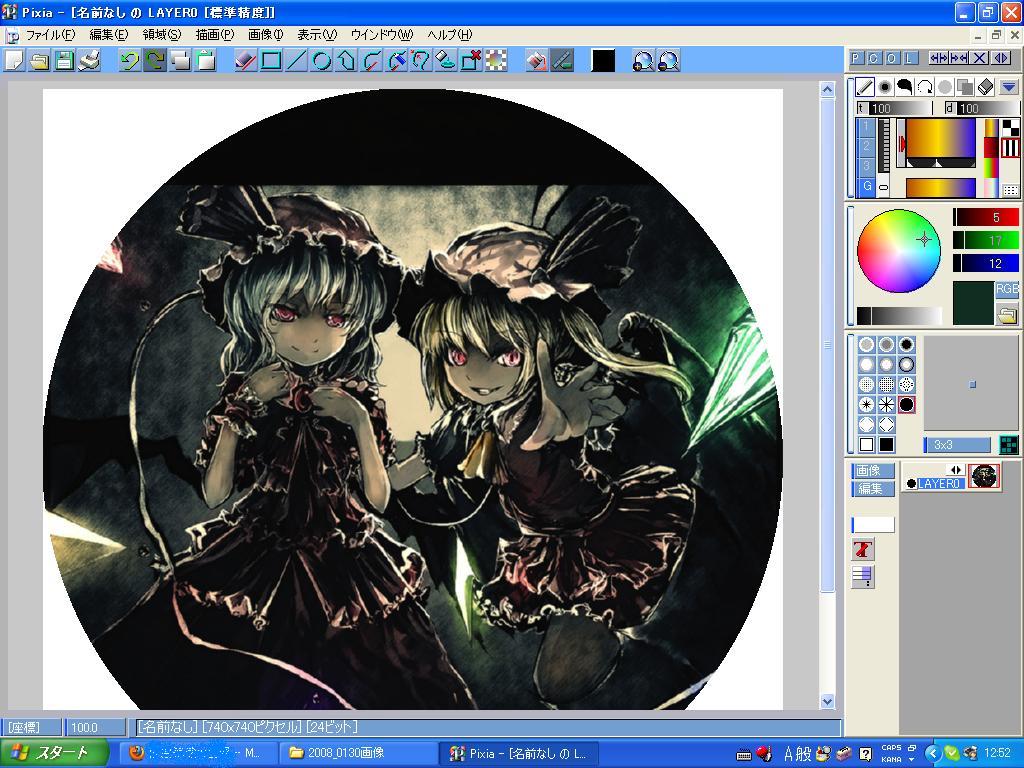Print the image using printer icon

coord(89,61)
